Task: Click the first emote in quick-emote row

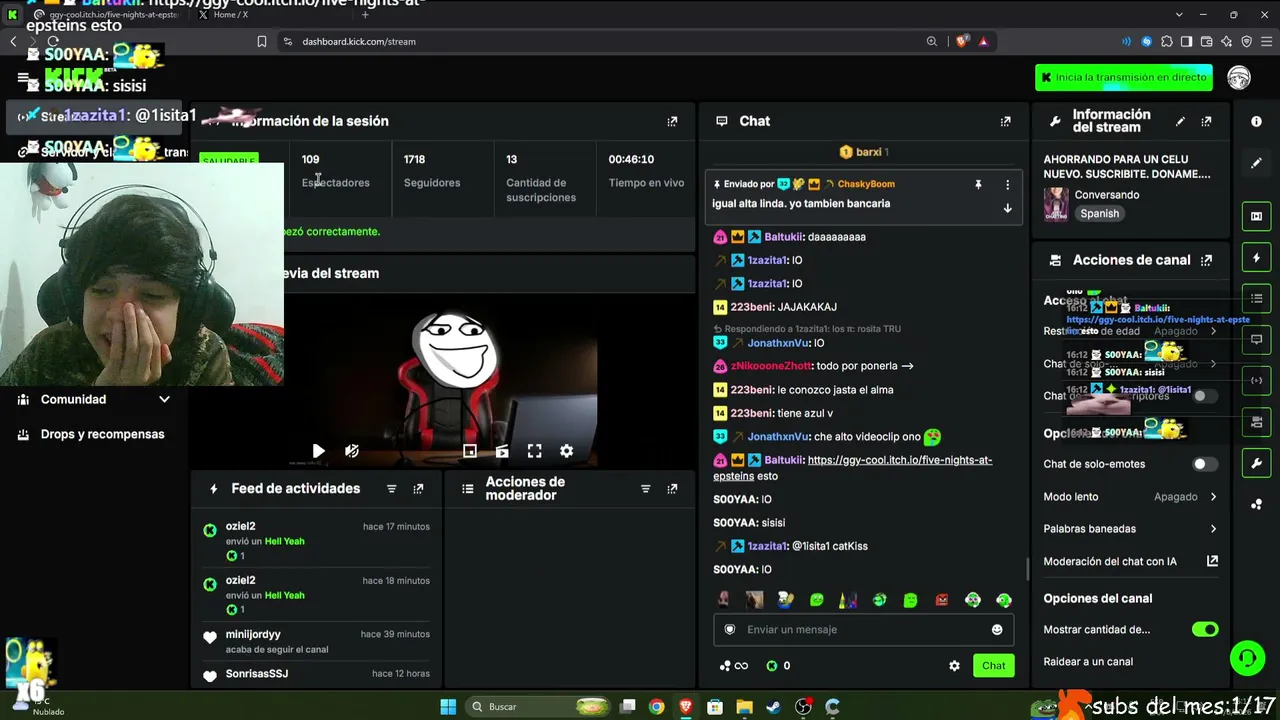Action: click(x=723, y=600)
